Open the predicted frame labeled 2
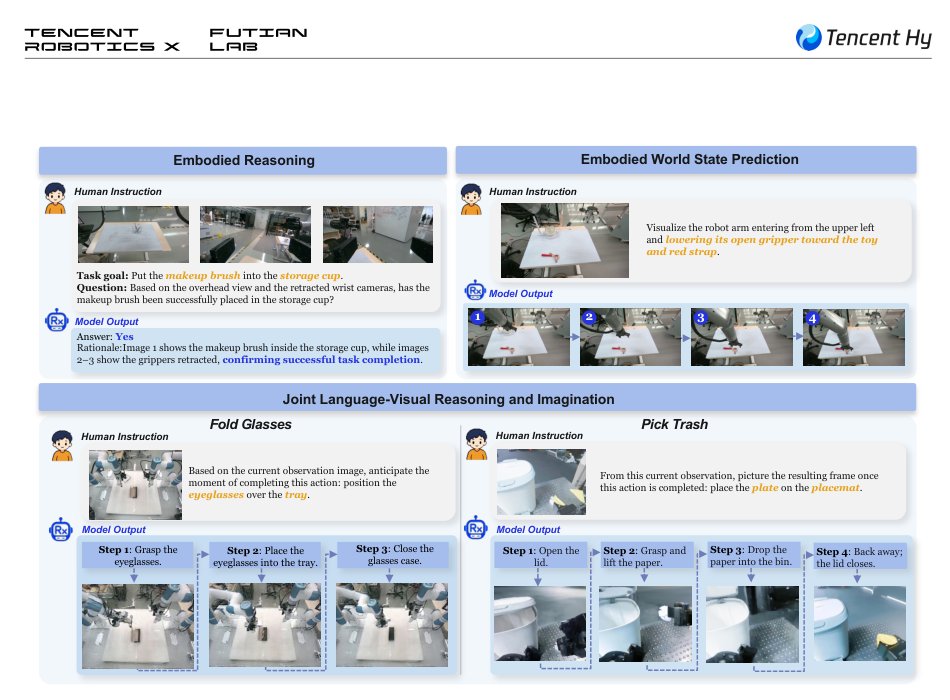The image size is (950, 700). pos(630,337)
